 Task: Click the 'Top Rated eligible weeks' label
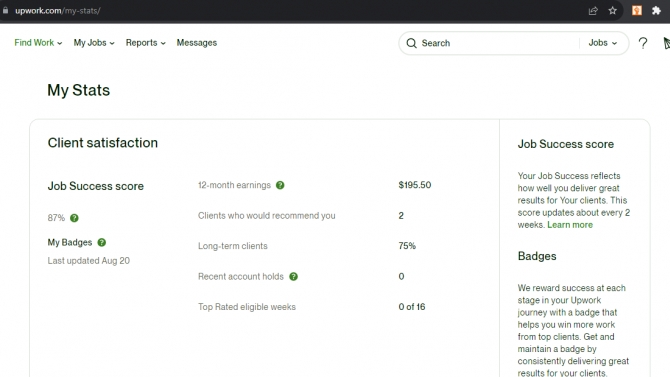coord(247,307)
